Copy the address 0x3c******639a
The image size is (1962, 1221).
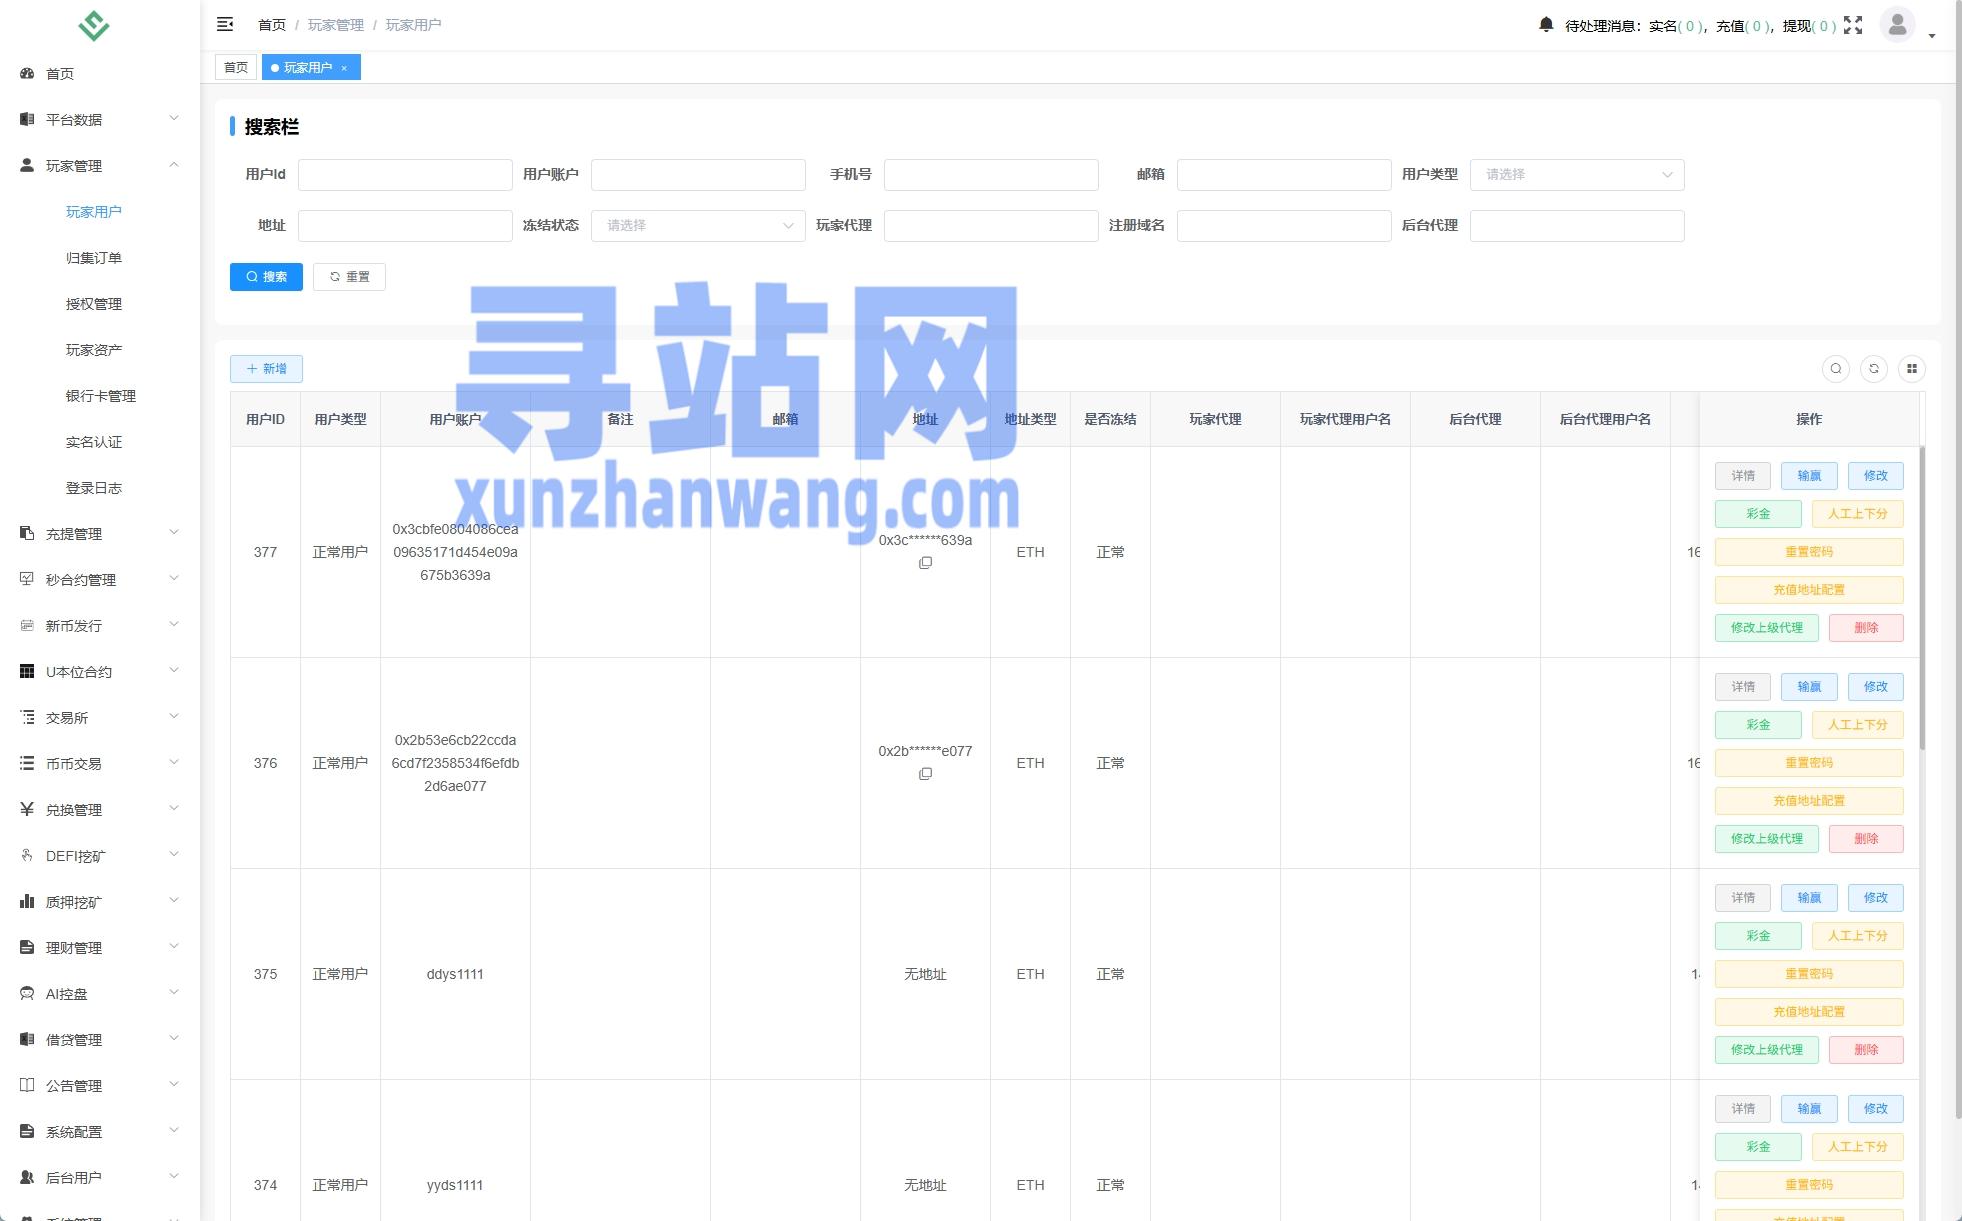[x=925, y=563]
